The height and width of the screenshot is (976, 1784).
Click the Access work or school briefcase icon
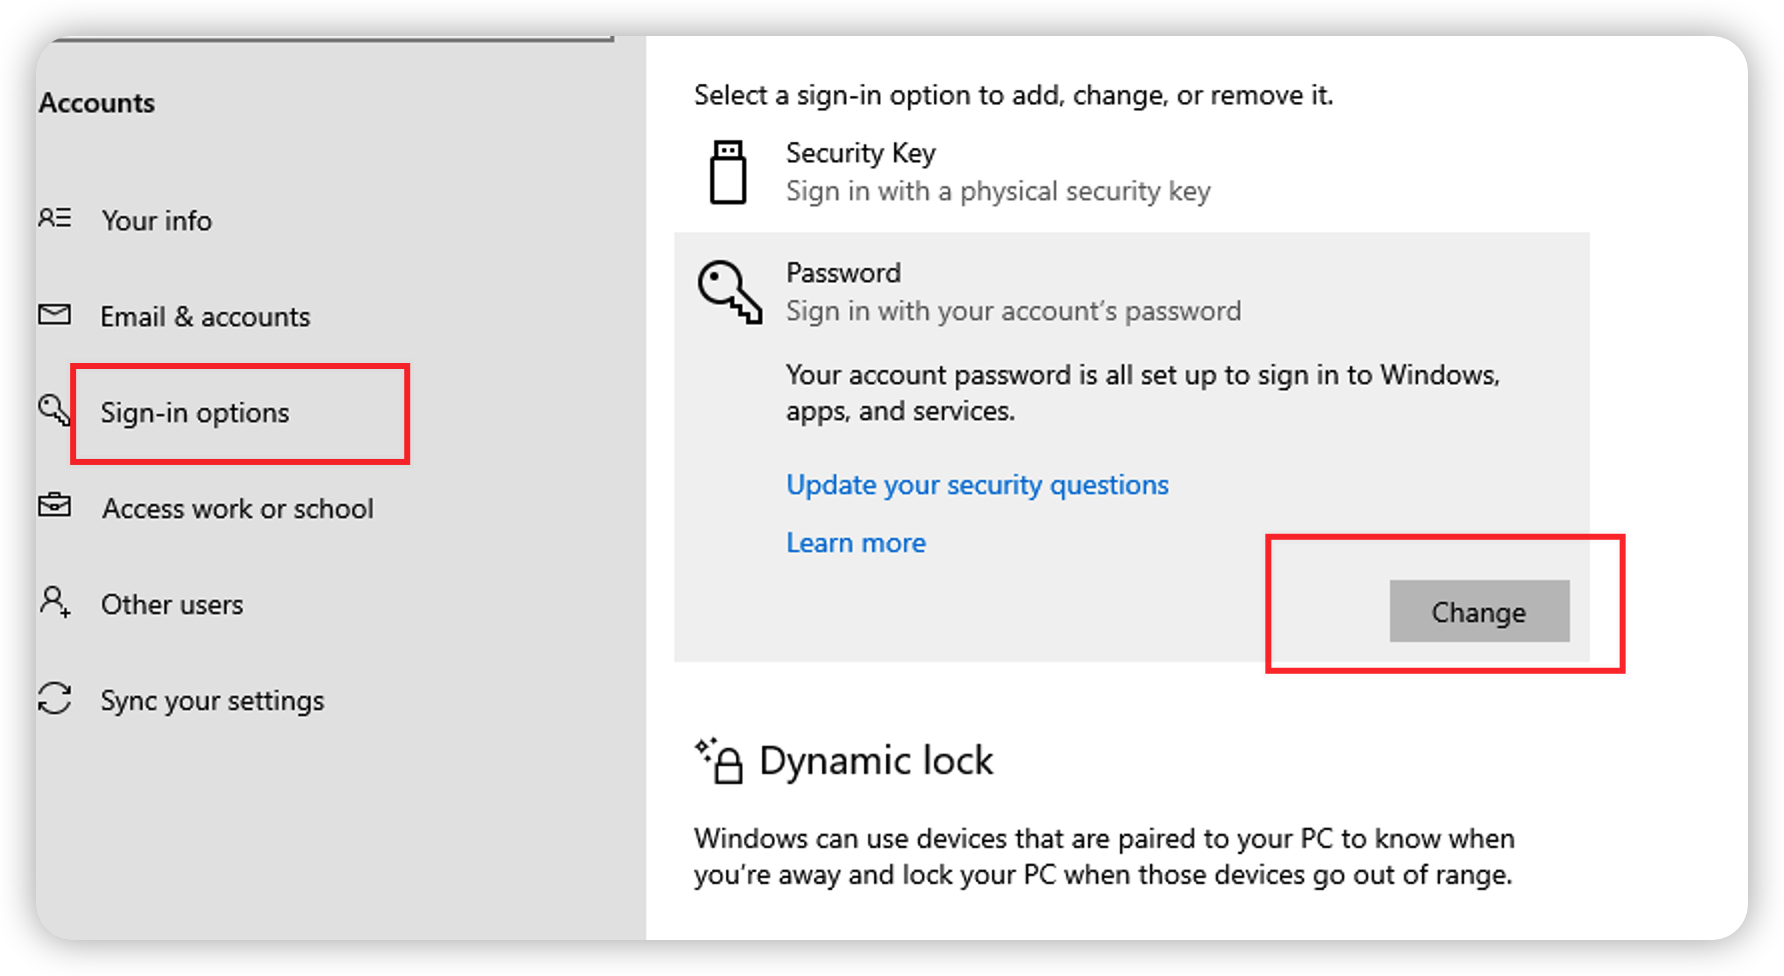[55, 506]
